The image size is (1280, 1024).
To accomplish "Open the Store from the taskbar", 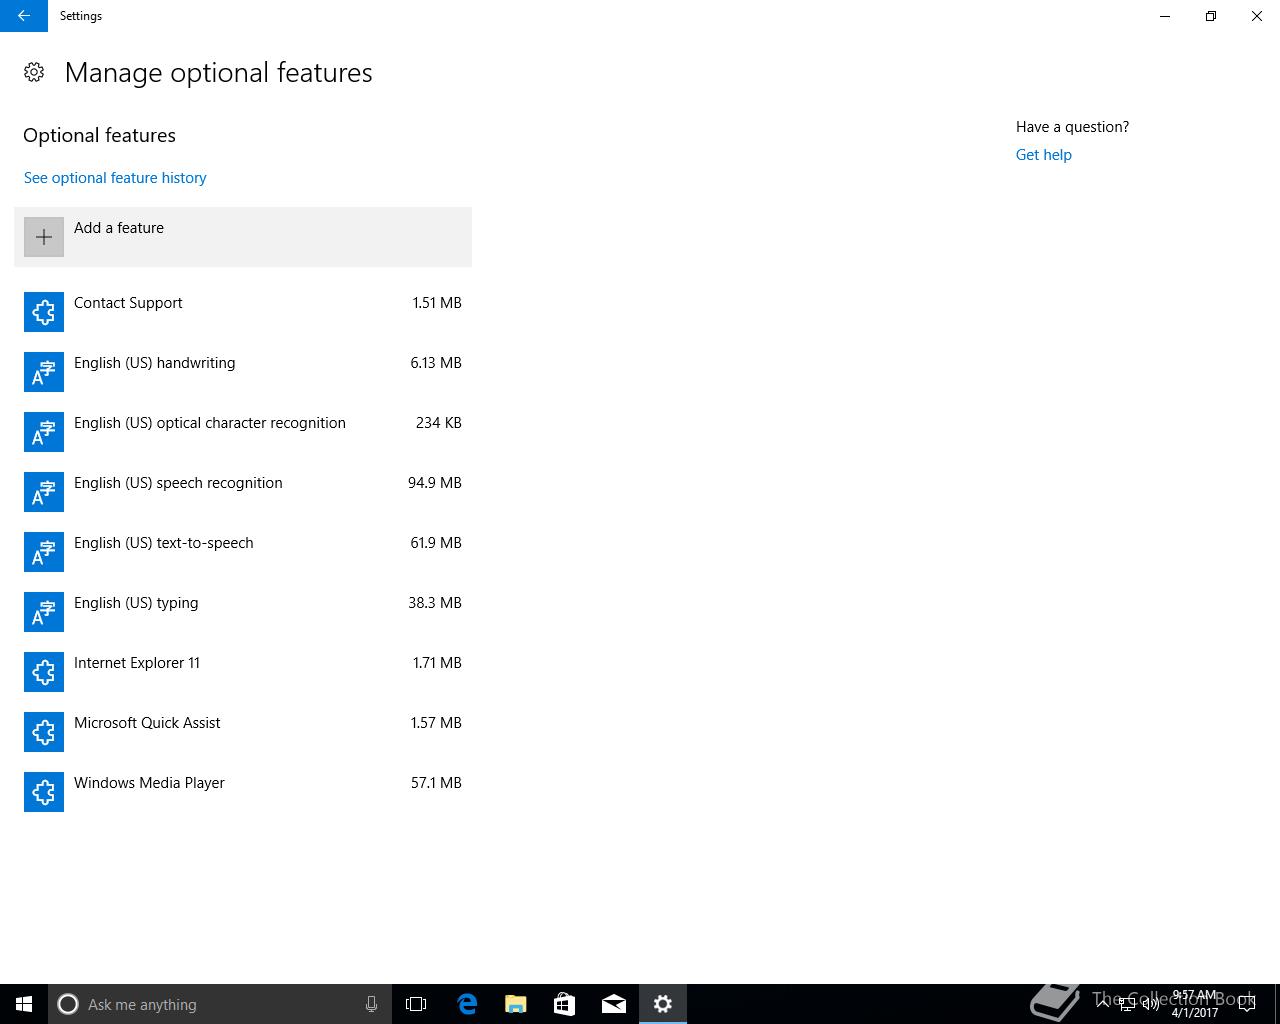I will pos(565,1004).
